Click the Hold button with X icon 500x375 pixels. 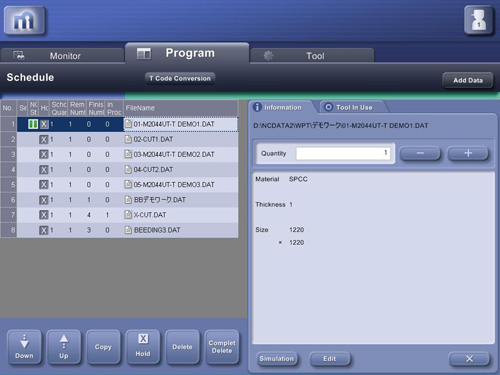point(143,347)
